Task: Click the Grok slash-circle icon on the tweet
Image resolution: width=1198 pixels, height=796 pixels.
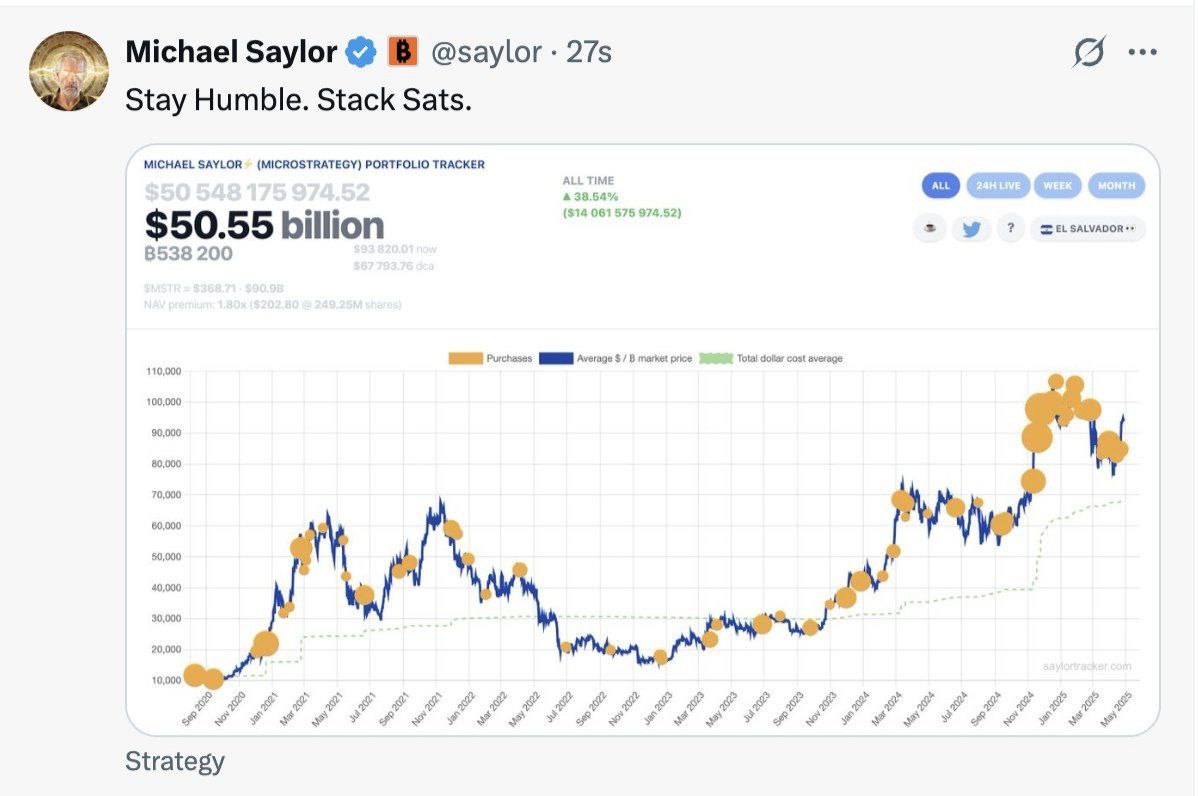Action: [1088, 52]
